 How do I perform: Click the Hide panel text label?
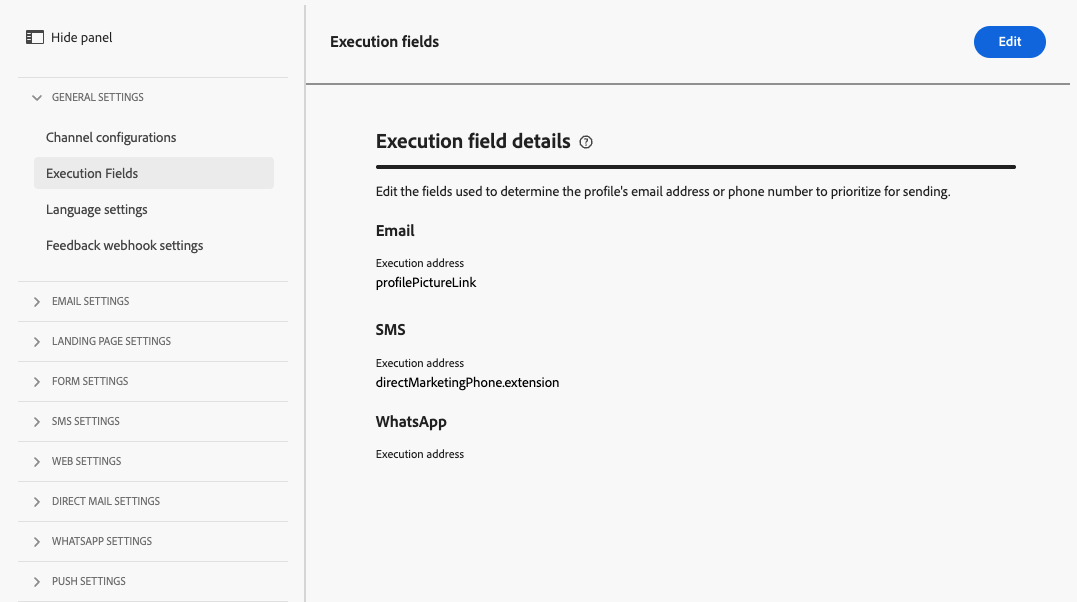pyautogui.click(x=82, y=38)
